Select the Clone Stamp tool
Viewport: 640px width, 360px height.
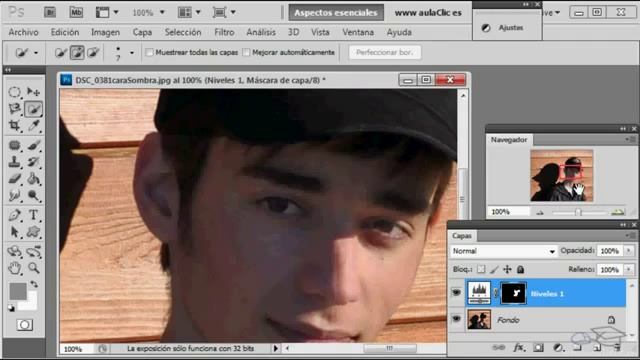(15, 162)
